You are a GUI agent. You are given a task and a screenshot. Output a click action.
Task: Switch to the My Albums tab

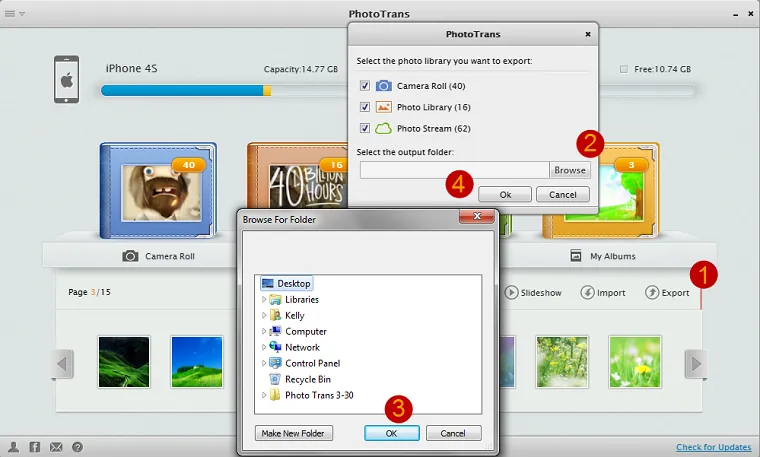pyautogui.click(x=603, y=256)
